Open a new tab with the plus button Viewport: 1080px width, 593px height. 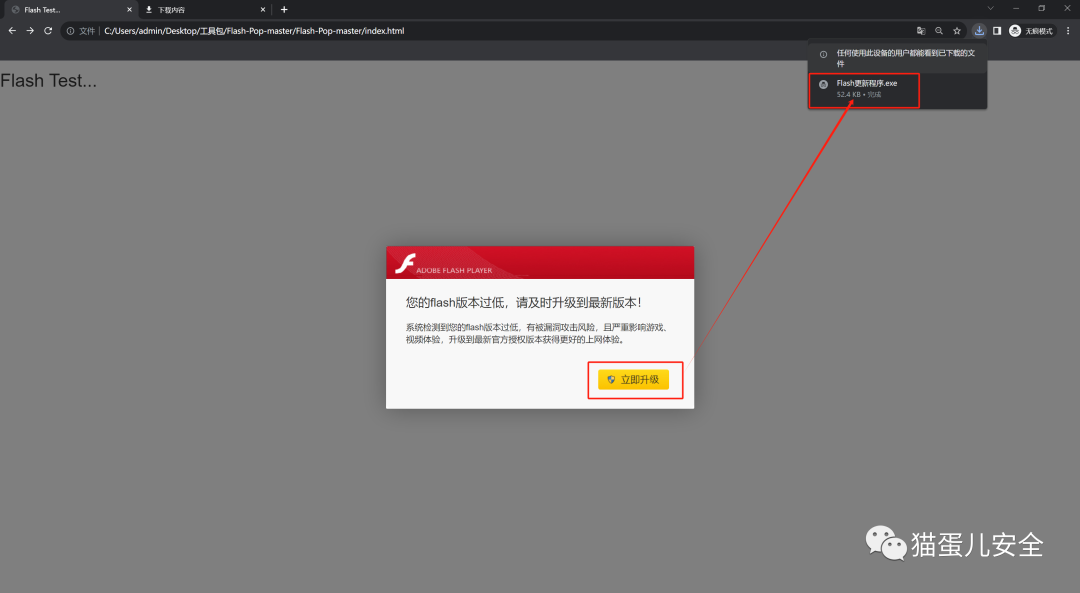284,10
